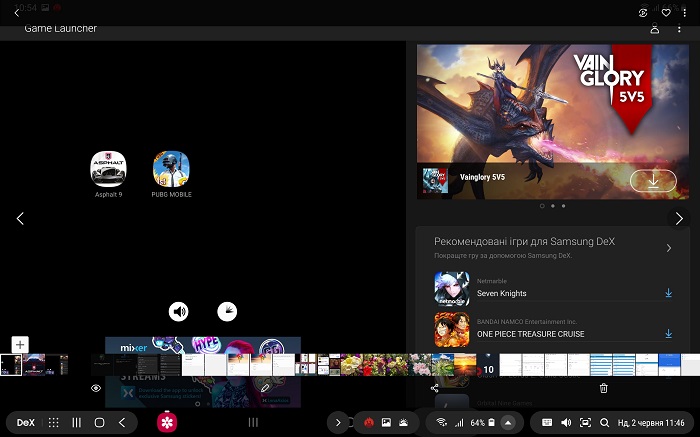Open Wi-Fi status in quick panel
Screen dimensions: 700x437
click(x=442, y=423)
